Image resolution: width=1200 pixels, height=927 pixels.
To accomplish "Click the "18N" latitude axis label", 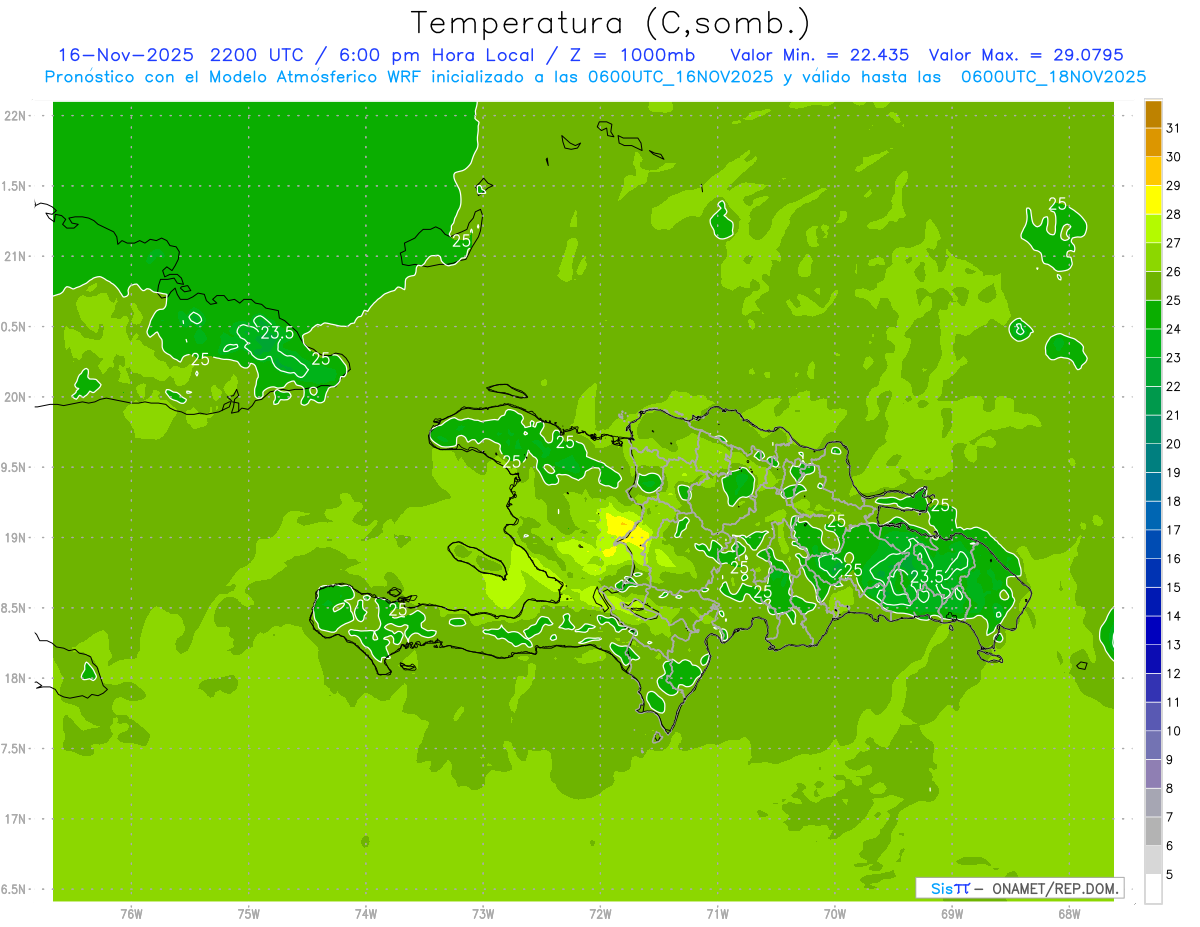I will (16, 678).
